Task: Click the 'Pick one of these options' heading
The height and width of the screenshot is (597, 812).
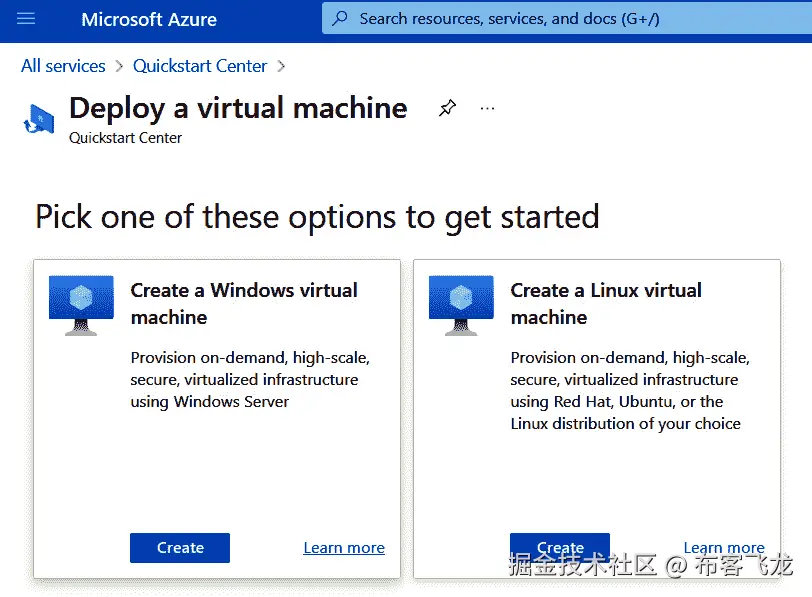Action: 317,217
